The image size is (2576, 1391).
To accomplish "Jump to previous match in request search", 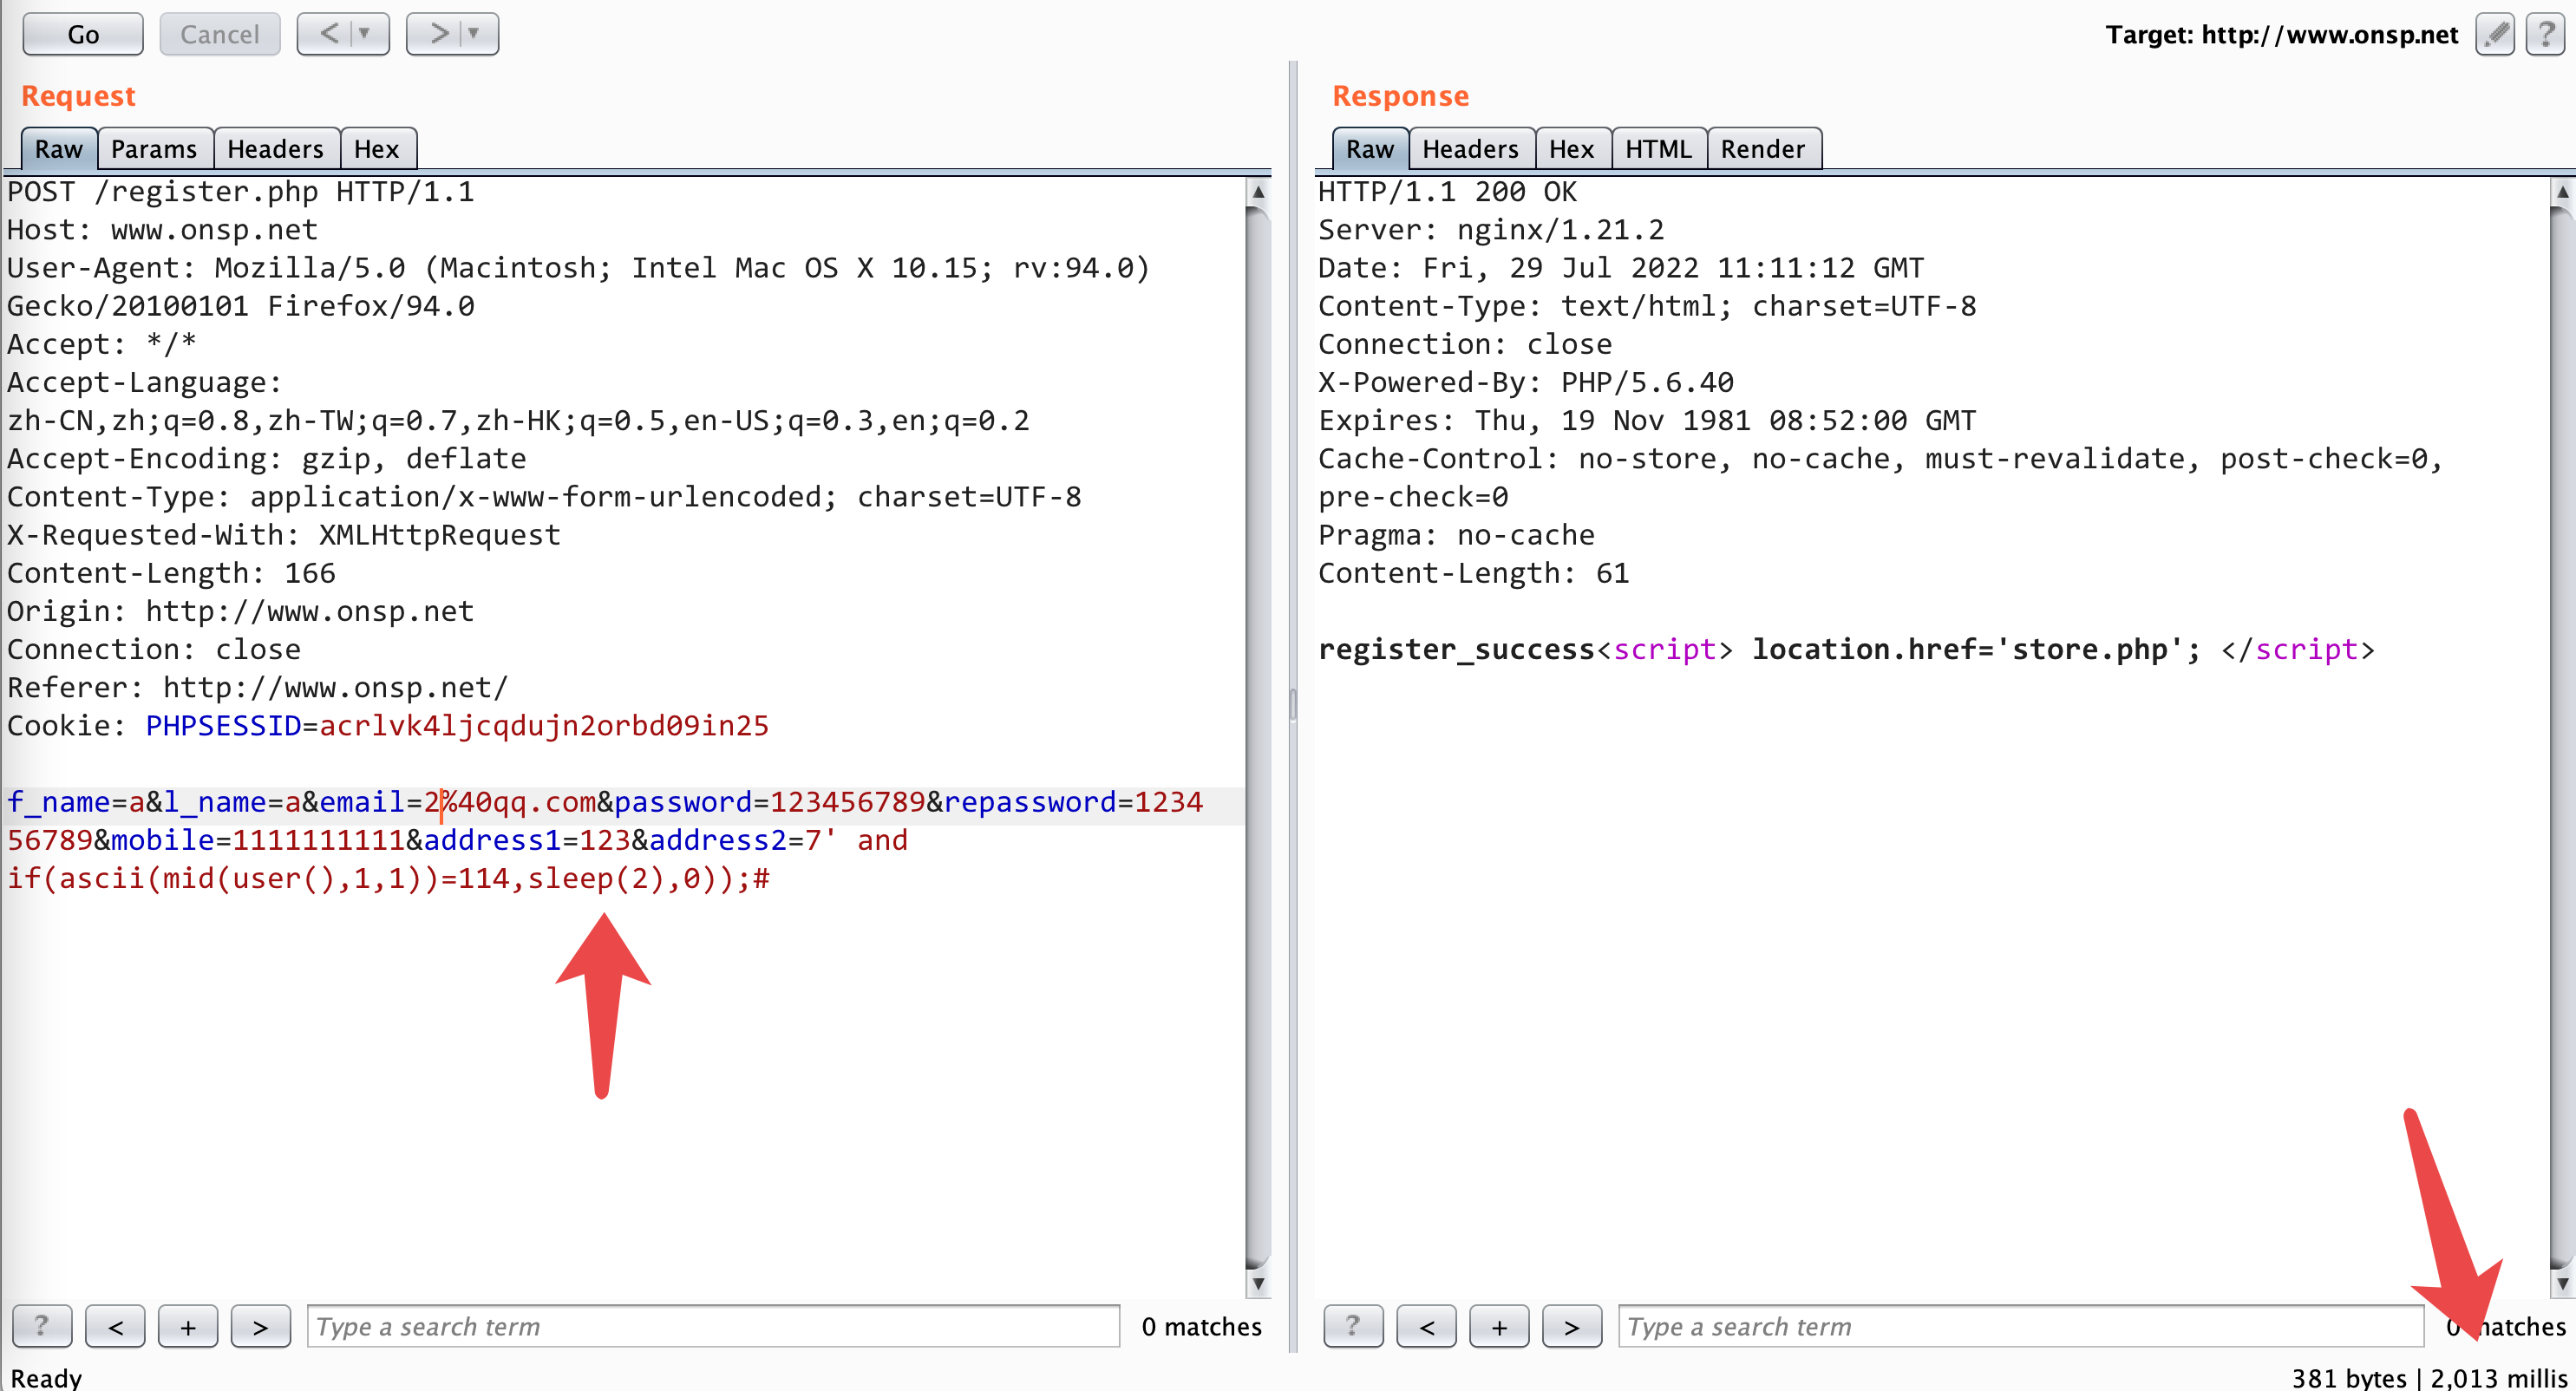I will 115,1326.
